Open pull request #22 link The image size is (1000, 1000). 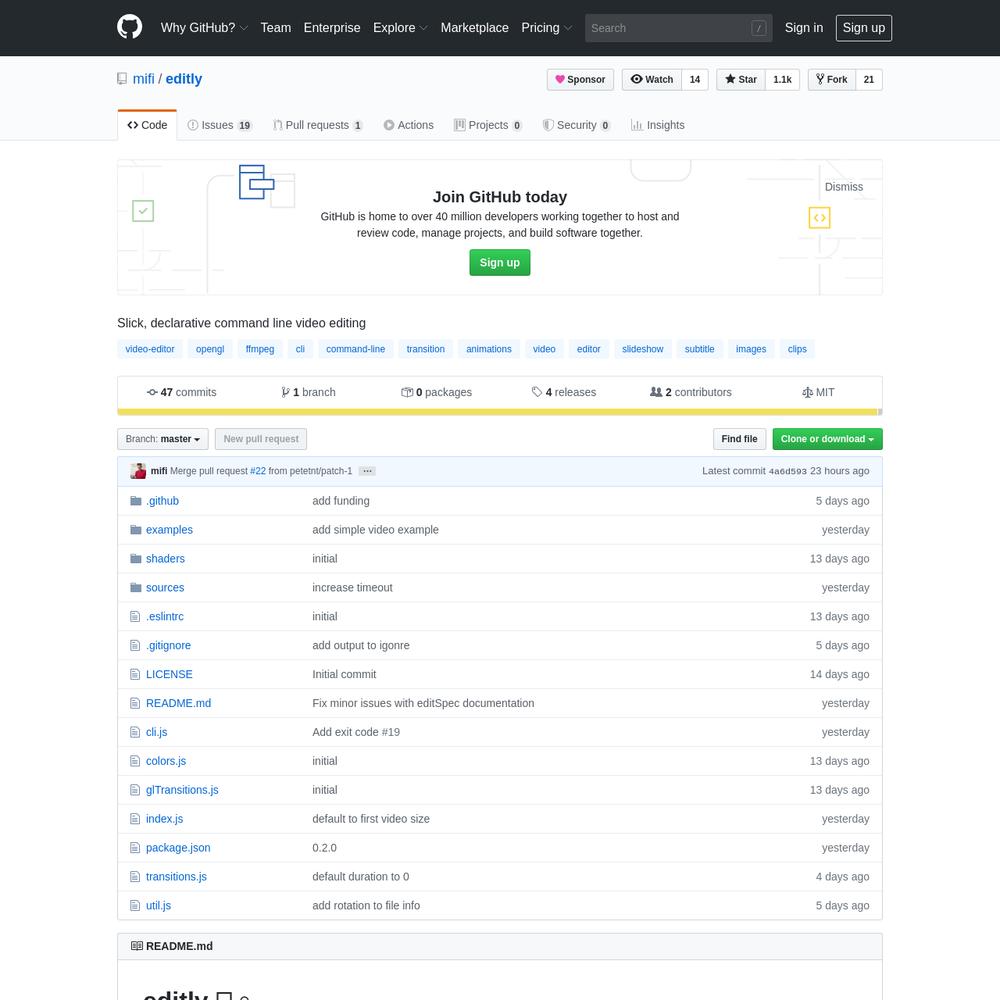[x=258, y=471]
